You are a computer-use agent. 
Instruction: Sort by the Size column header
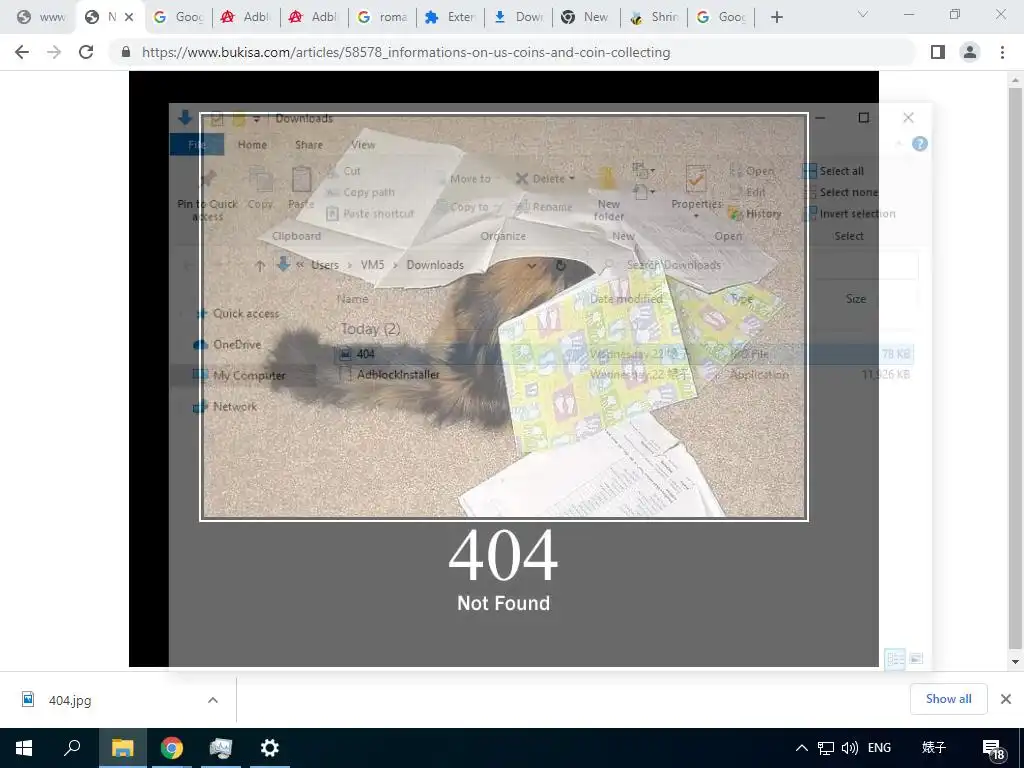tap(856, 298)
